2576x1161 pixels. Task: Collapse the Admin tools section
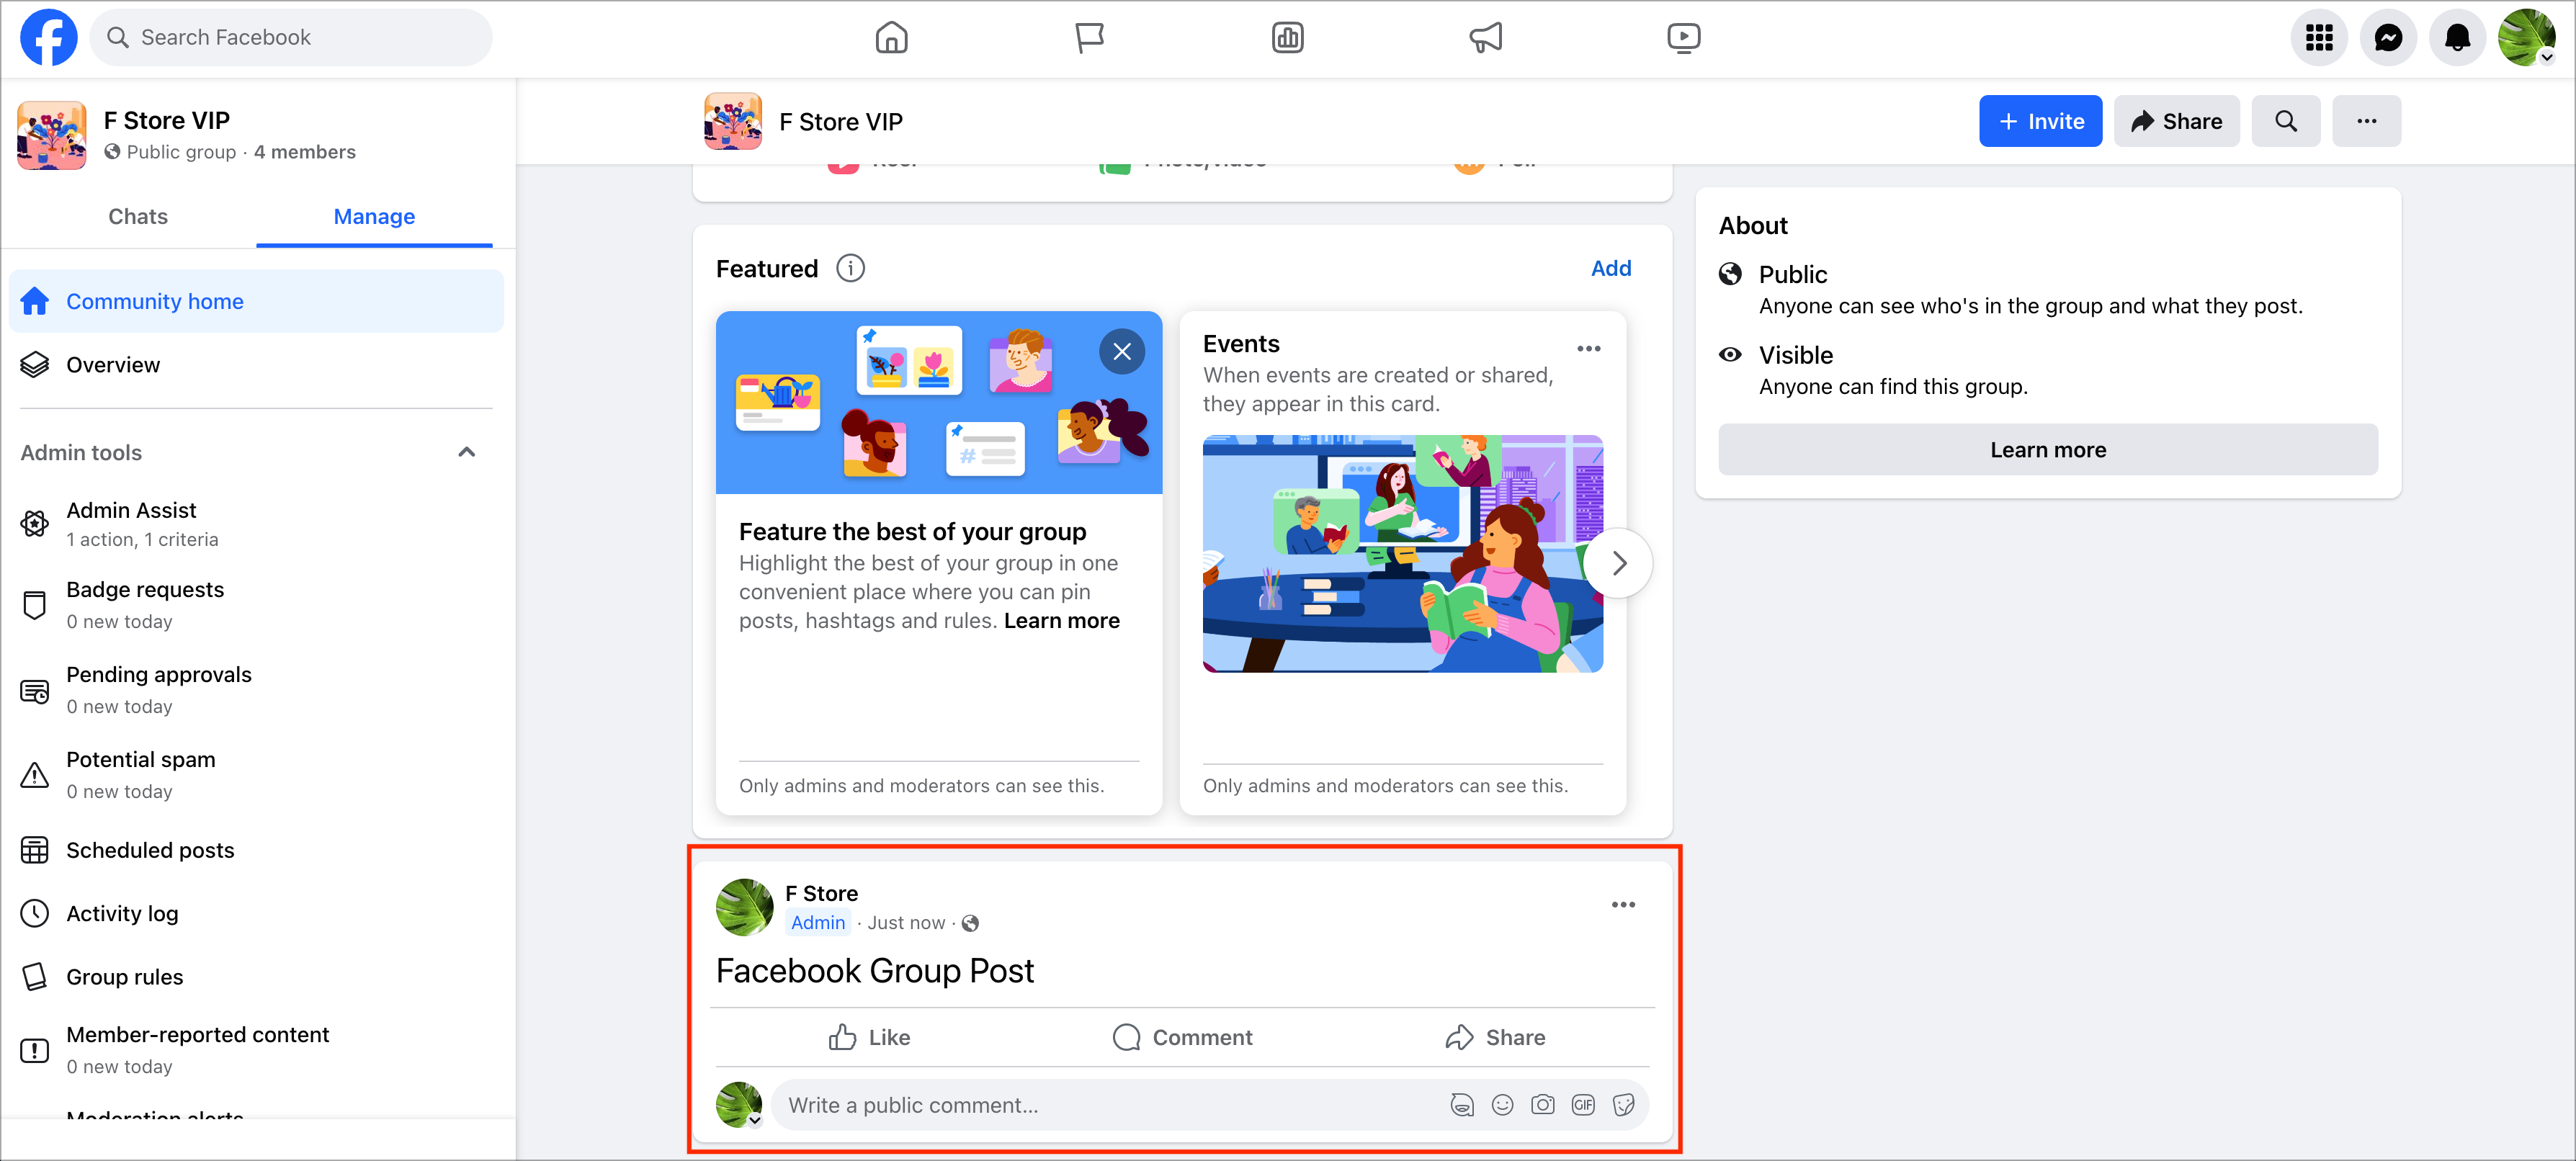pos(466,452)
